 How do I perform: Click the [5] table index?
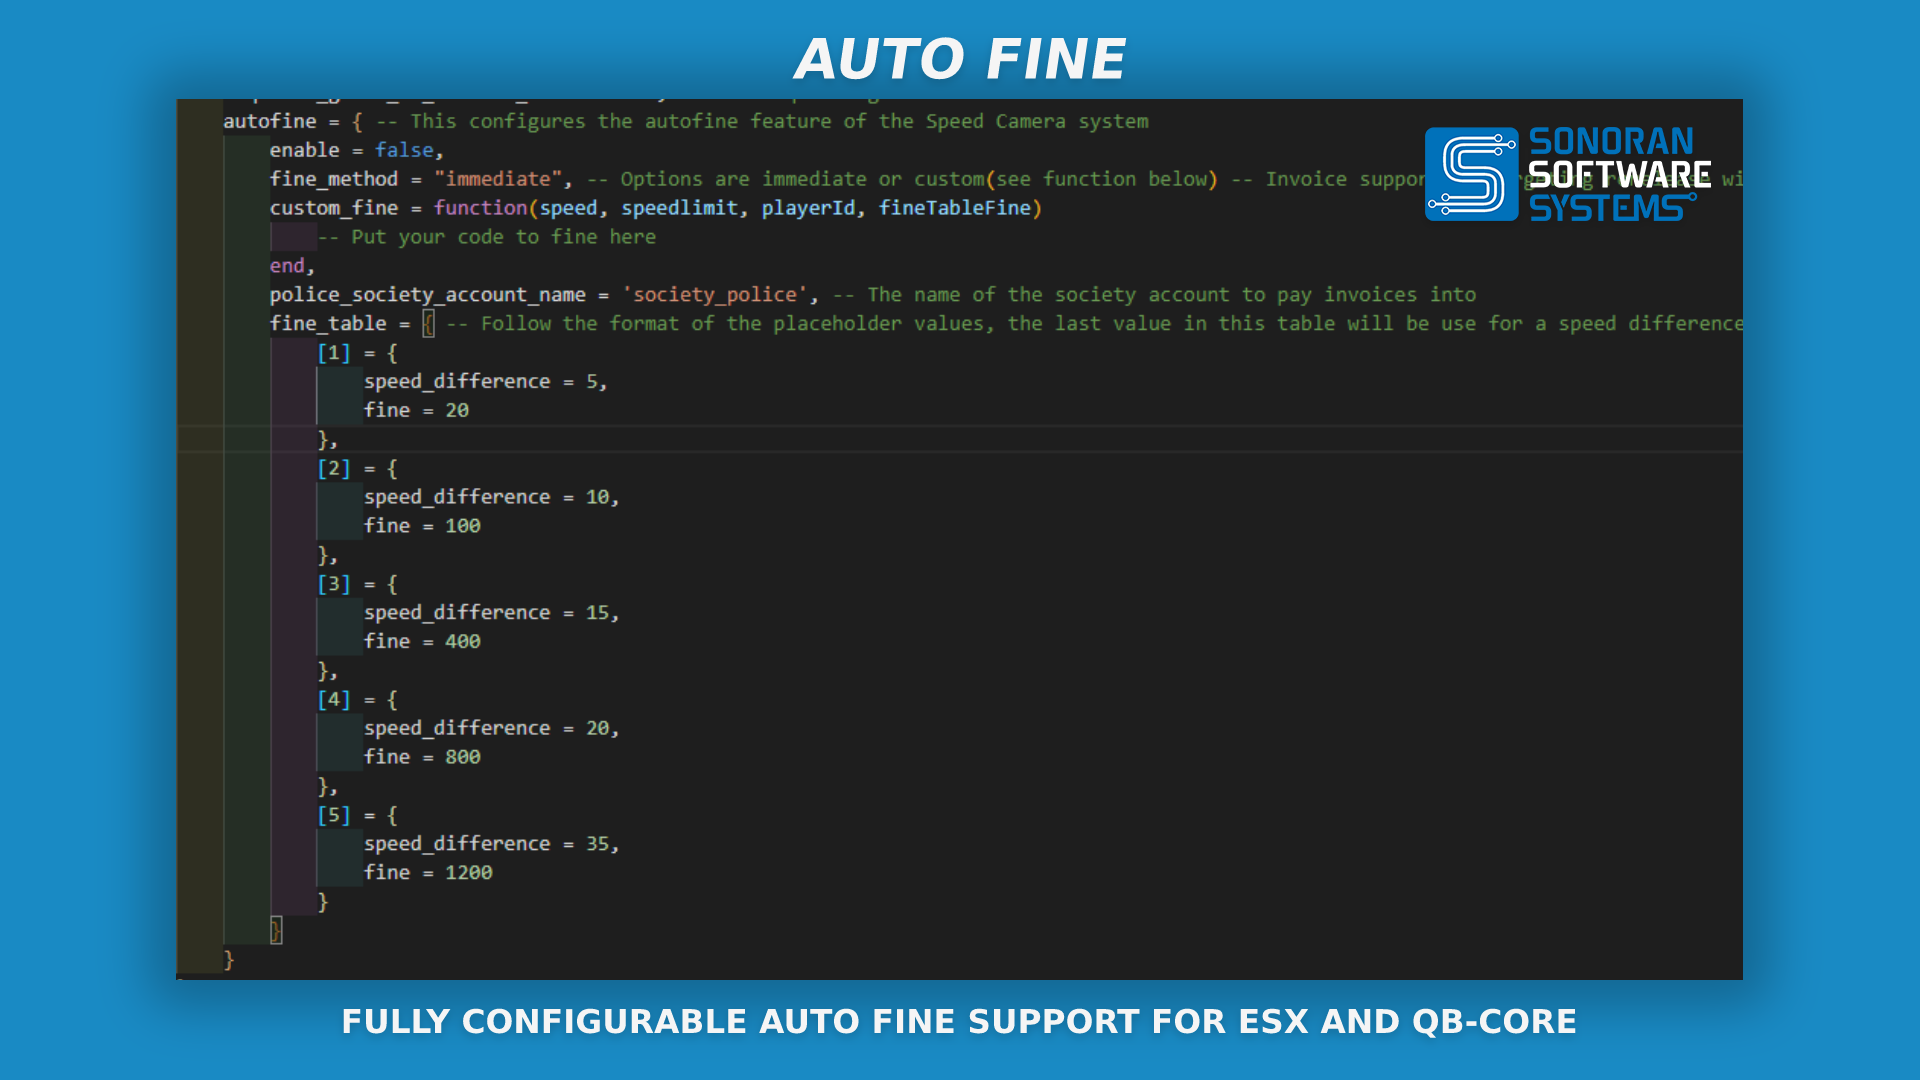click(x=334, y=816)
